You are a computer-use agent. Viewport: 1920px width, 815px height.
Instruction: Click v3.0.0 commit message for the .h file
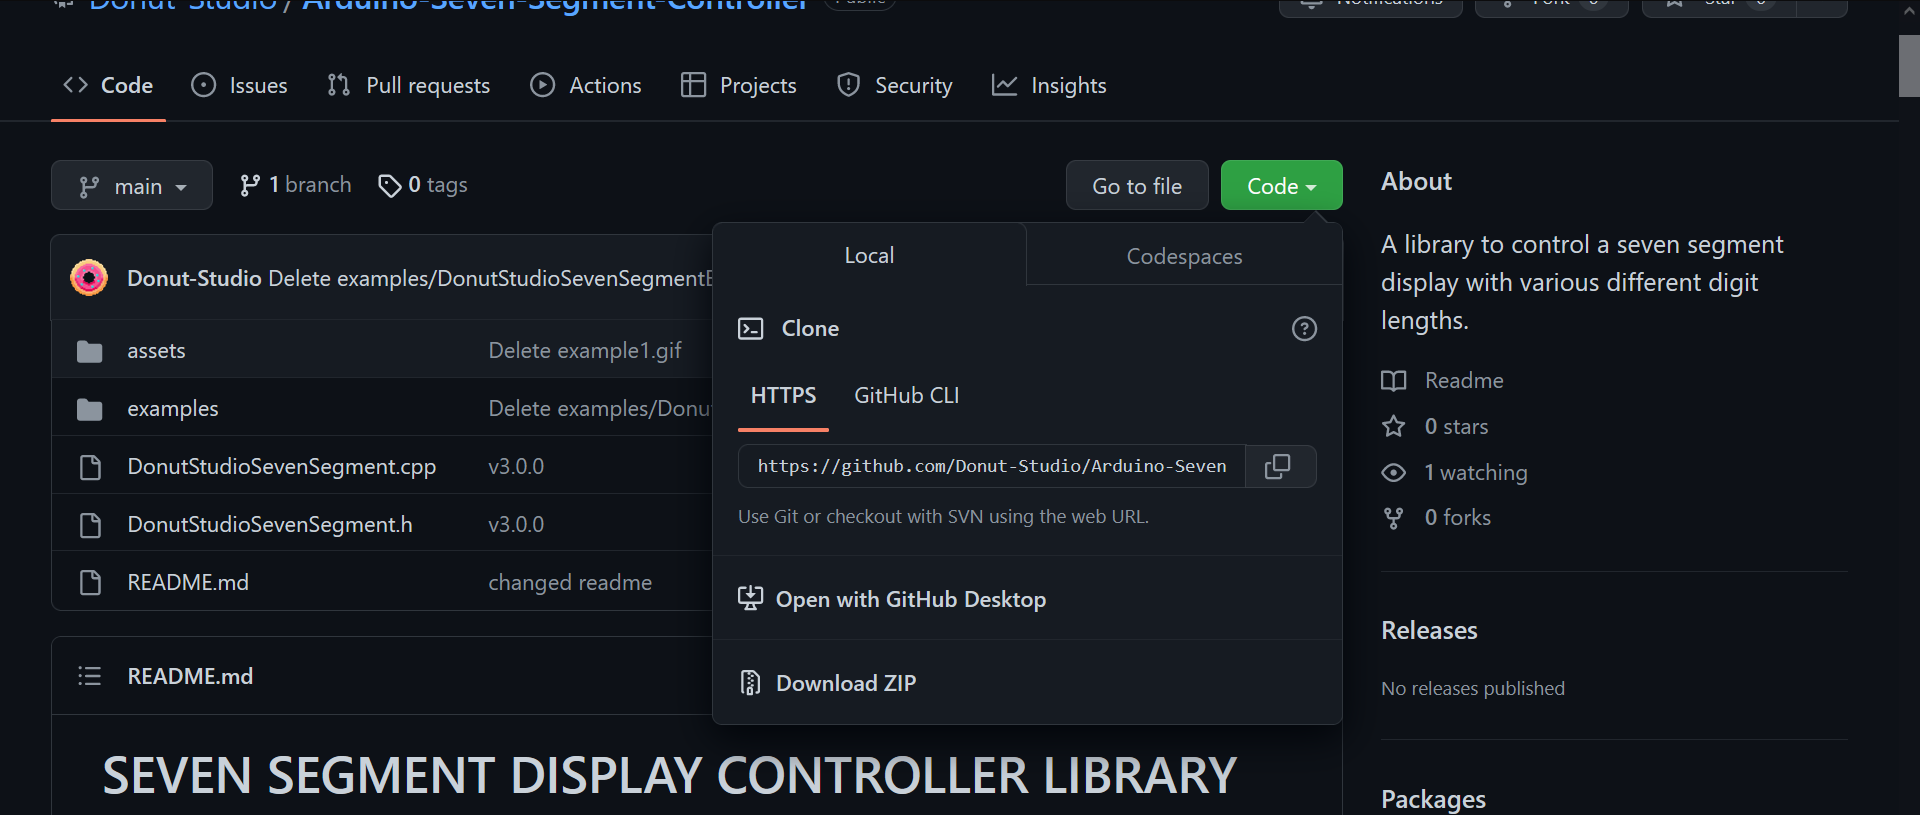[x=516, y=525]
